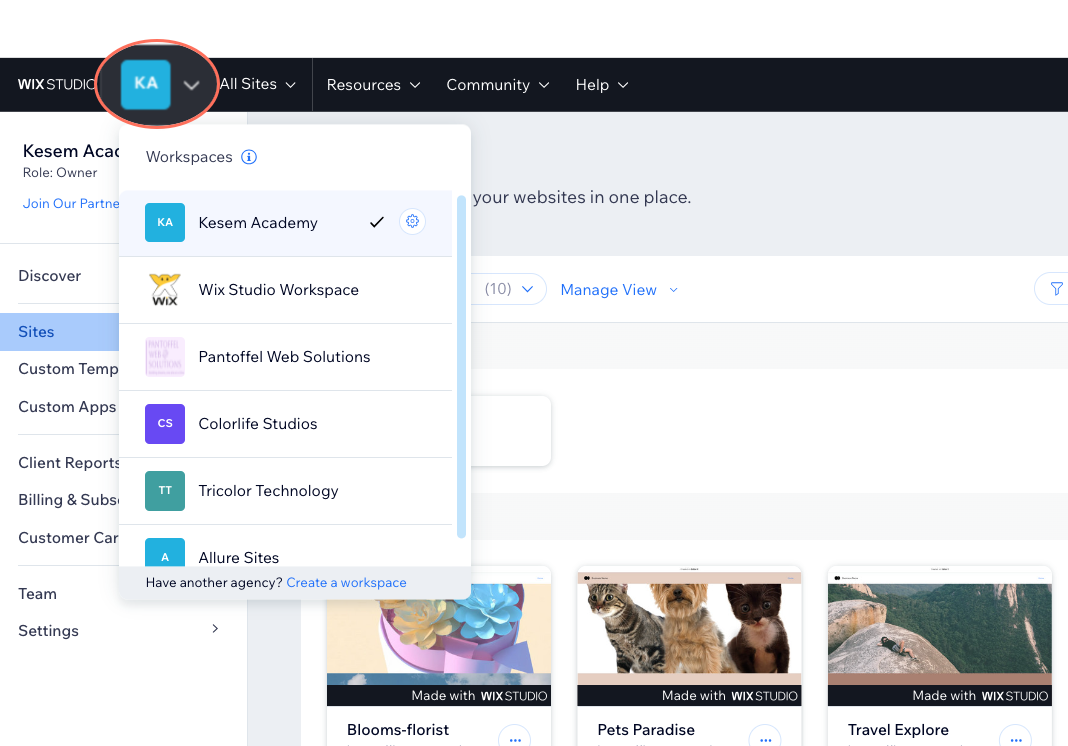This screenshot has height=746, width=1068.
Task: Click the Join Our Partner link
Action: (x=71, y=204)
